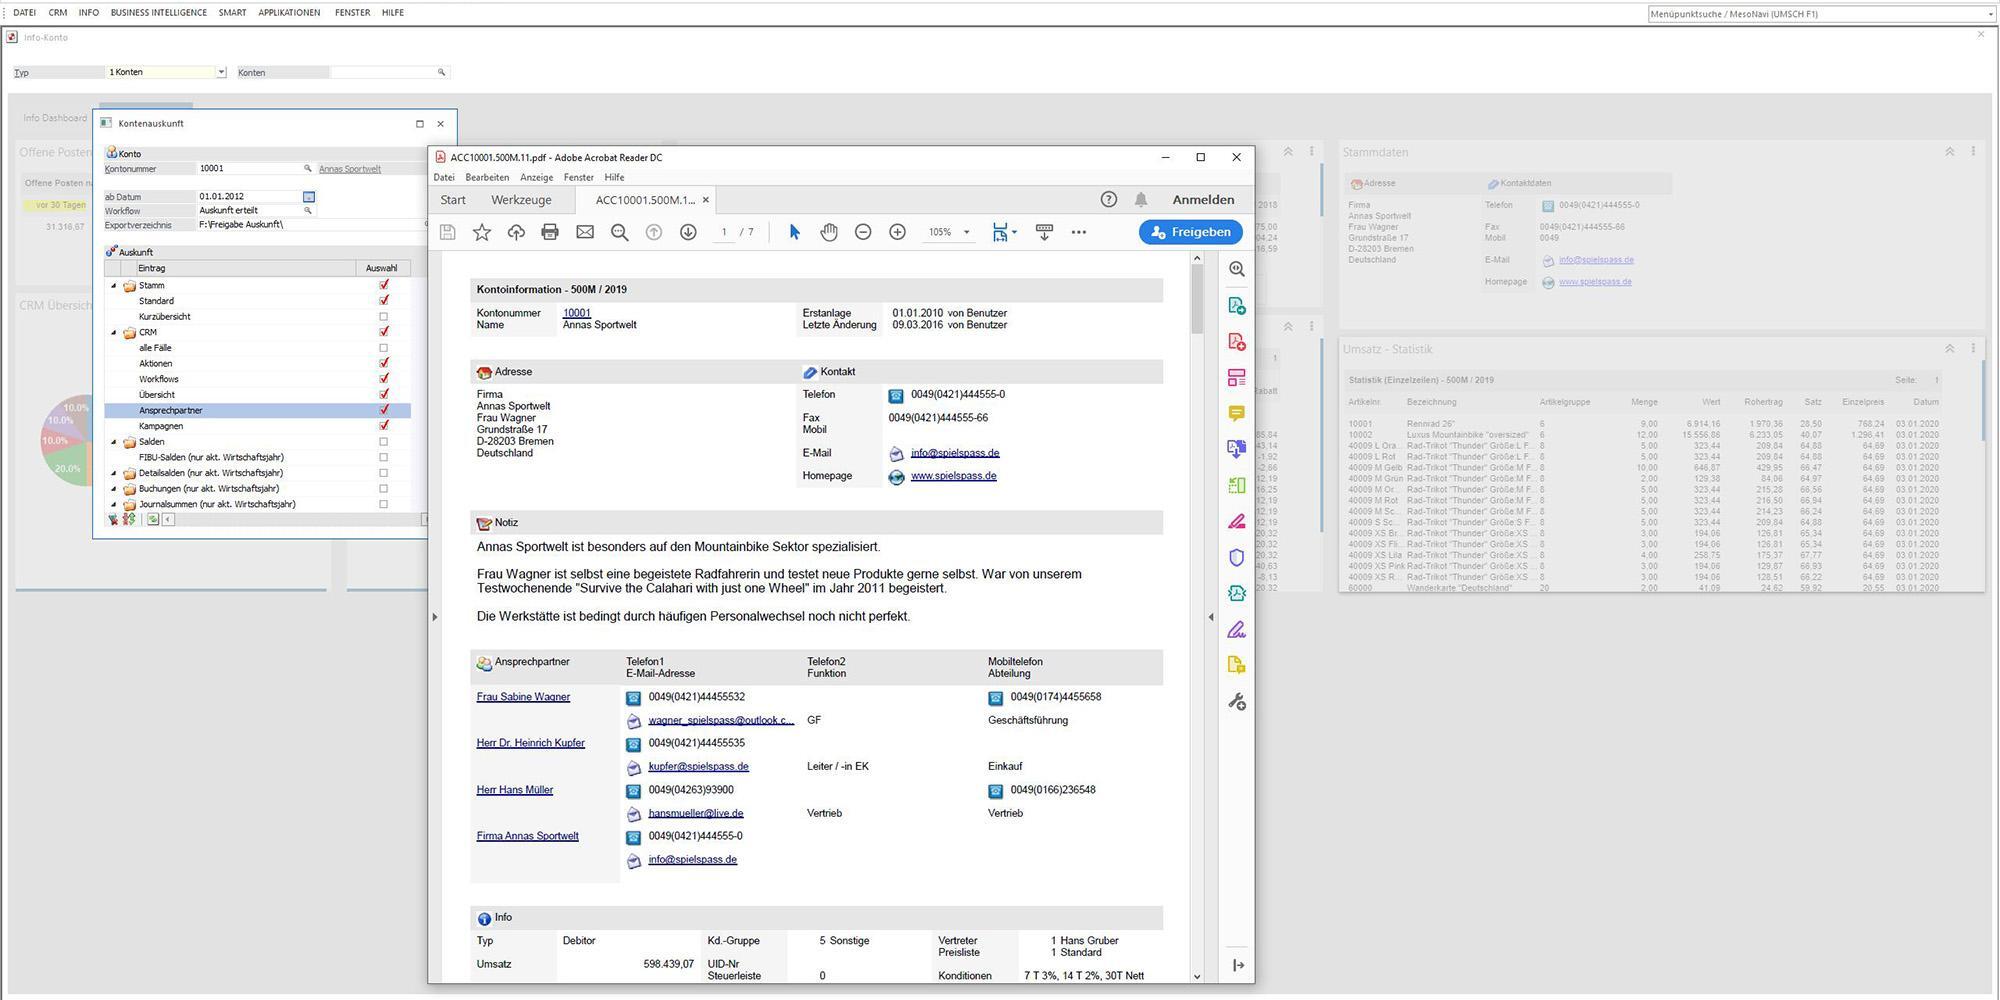The image size is (2000, 1000).
Task: Open the APPLIKATIONEN menu
Action: point(289,13)
